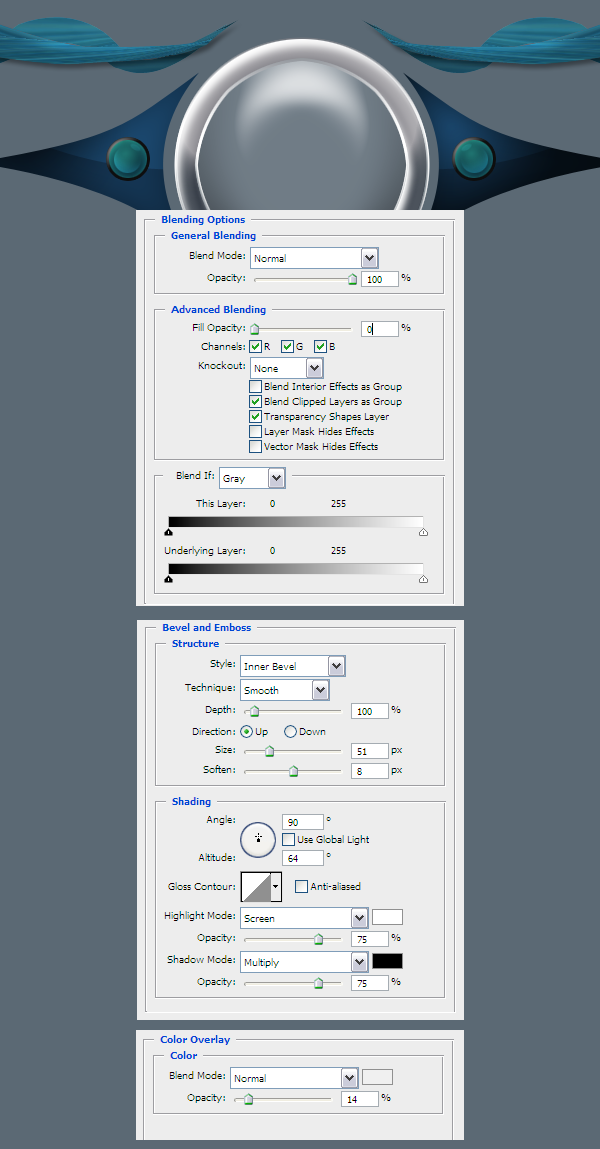The width and height of the screenshot is (600, 1149).
Task: Disable Transparency Shapes Layer checkbox
Action: point(255,416)
